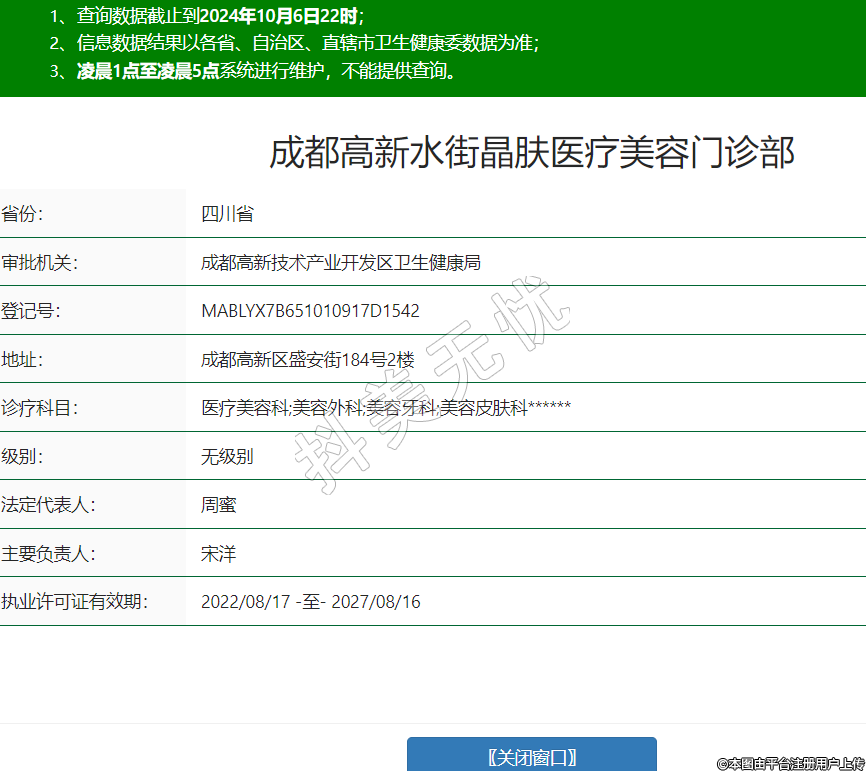Click the 审批机关 row label
Screen dimensions: 866x771
[x=40, y=263]
